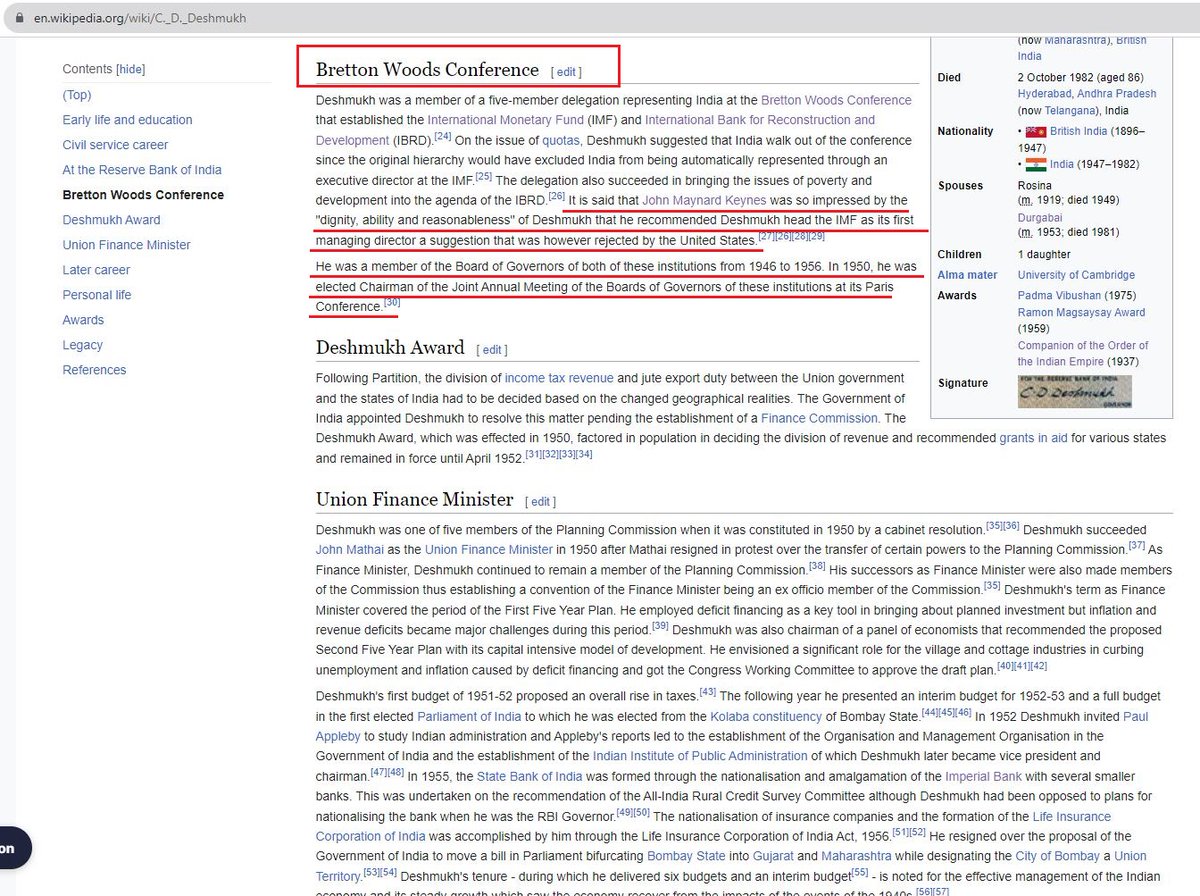
Task: Open Kolaba constituency link
Action: (x=766, y=716)
